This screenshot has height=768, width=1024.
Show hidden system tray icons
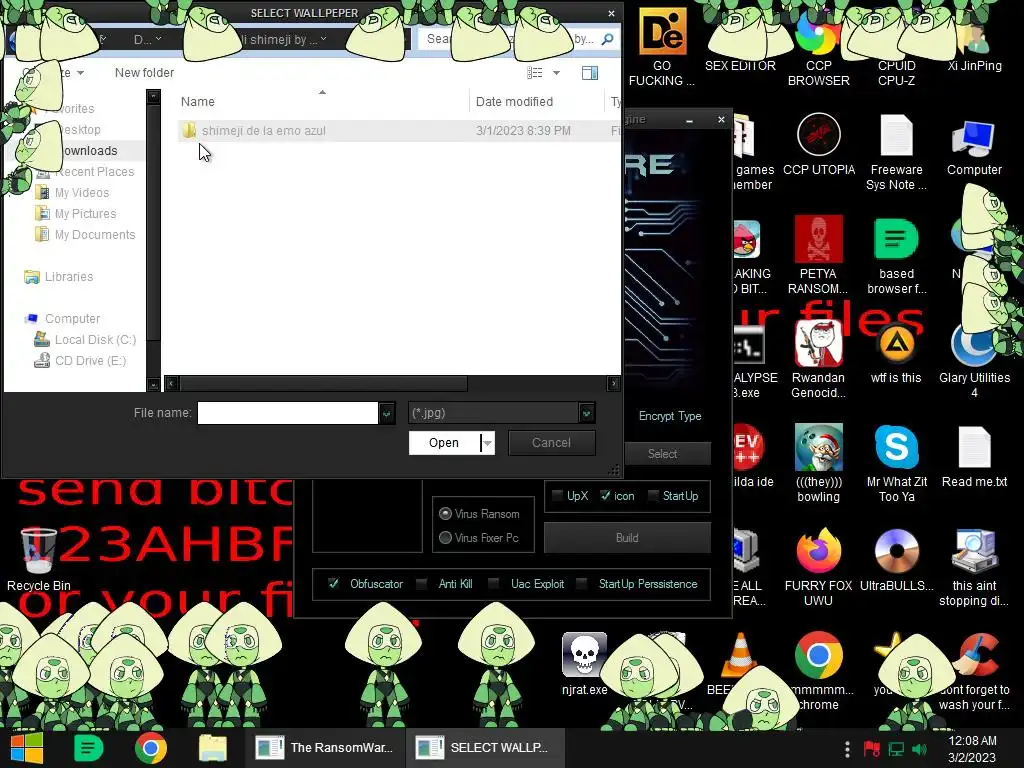[847, 749]
